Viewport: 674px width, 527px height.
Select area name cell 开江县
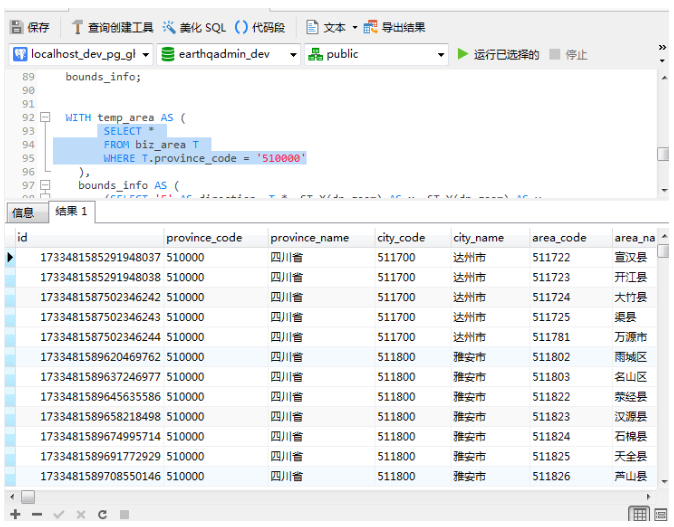pyautogui.click(x=635, y=277)
